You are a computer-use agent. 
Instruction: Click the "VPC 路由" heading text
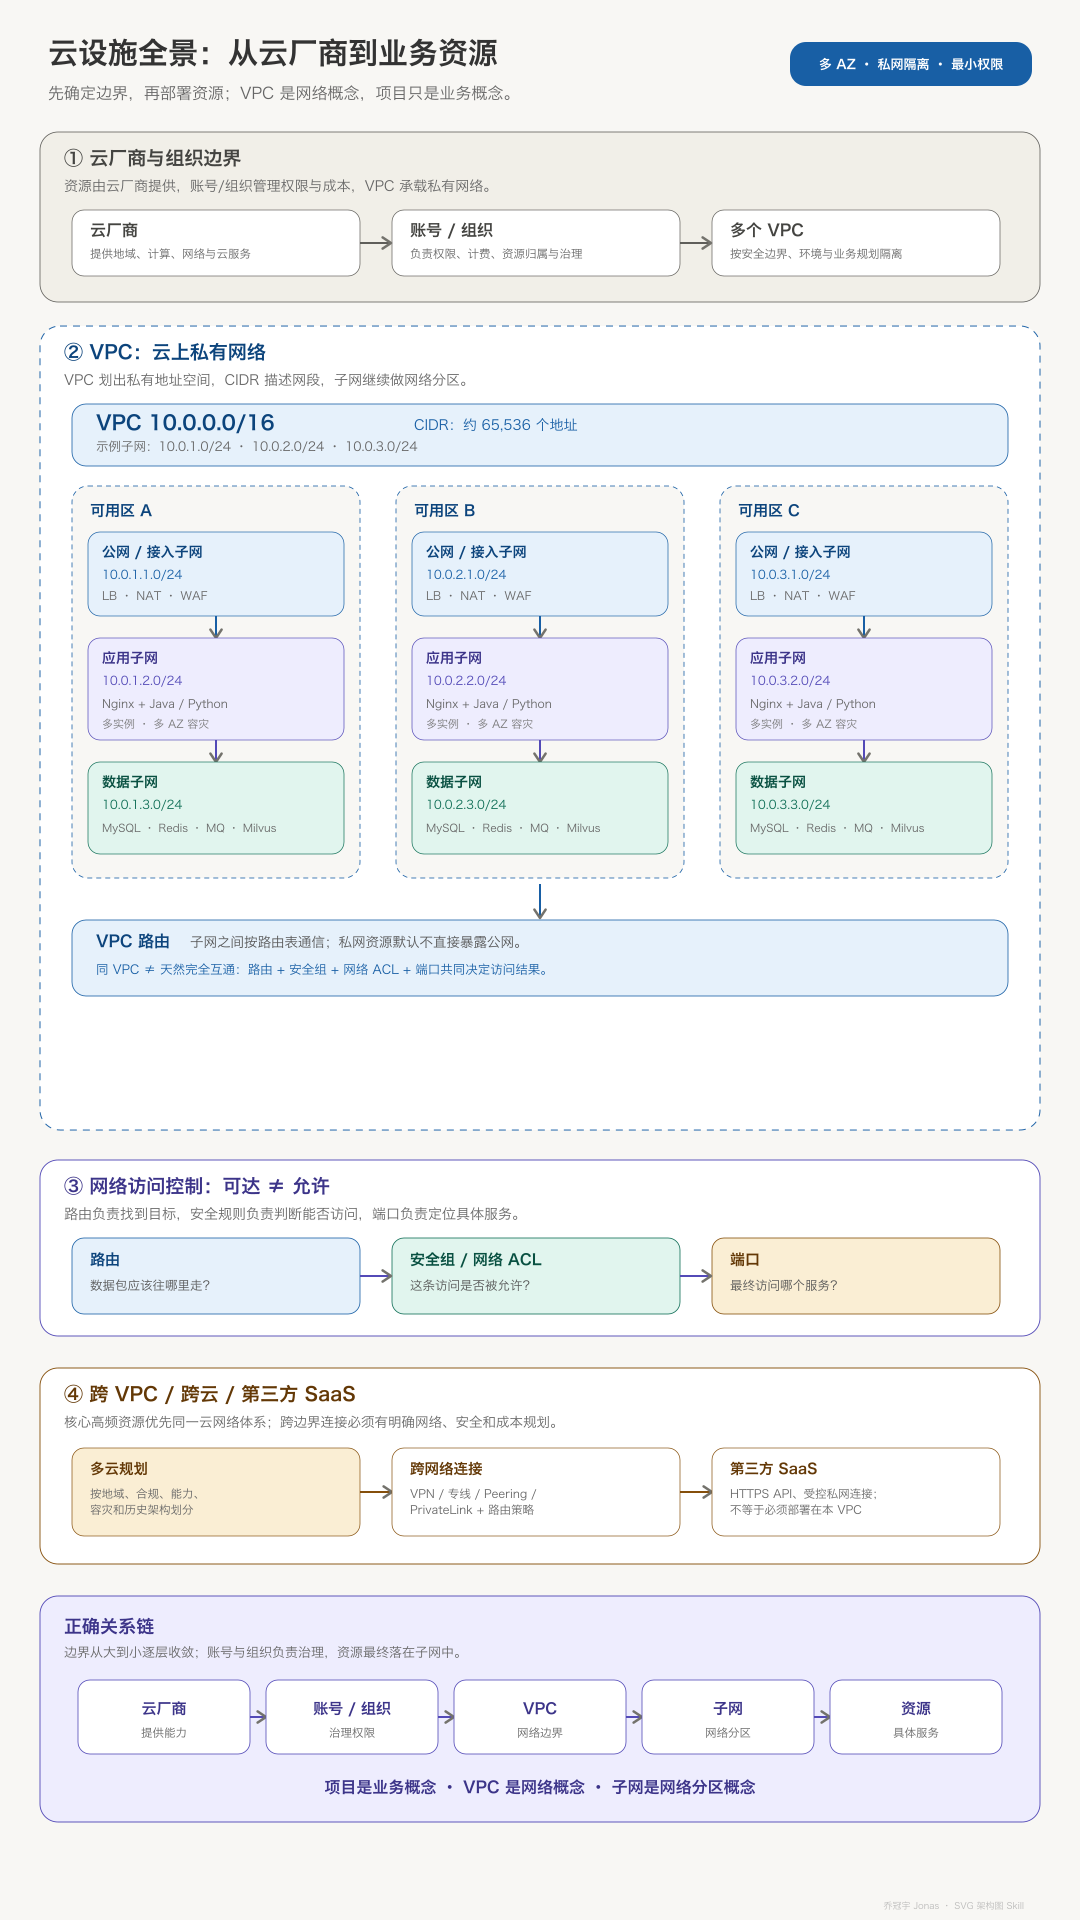(x=133, y=941)
